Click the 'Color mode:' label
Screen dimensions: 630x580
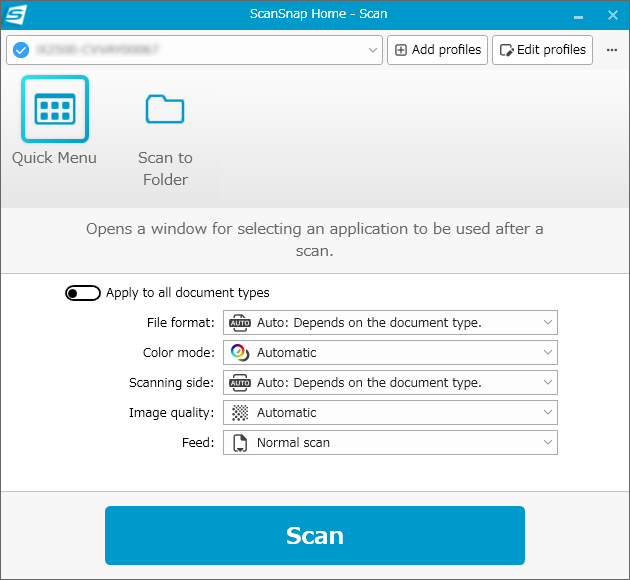click(179, 353)
